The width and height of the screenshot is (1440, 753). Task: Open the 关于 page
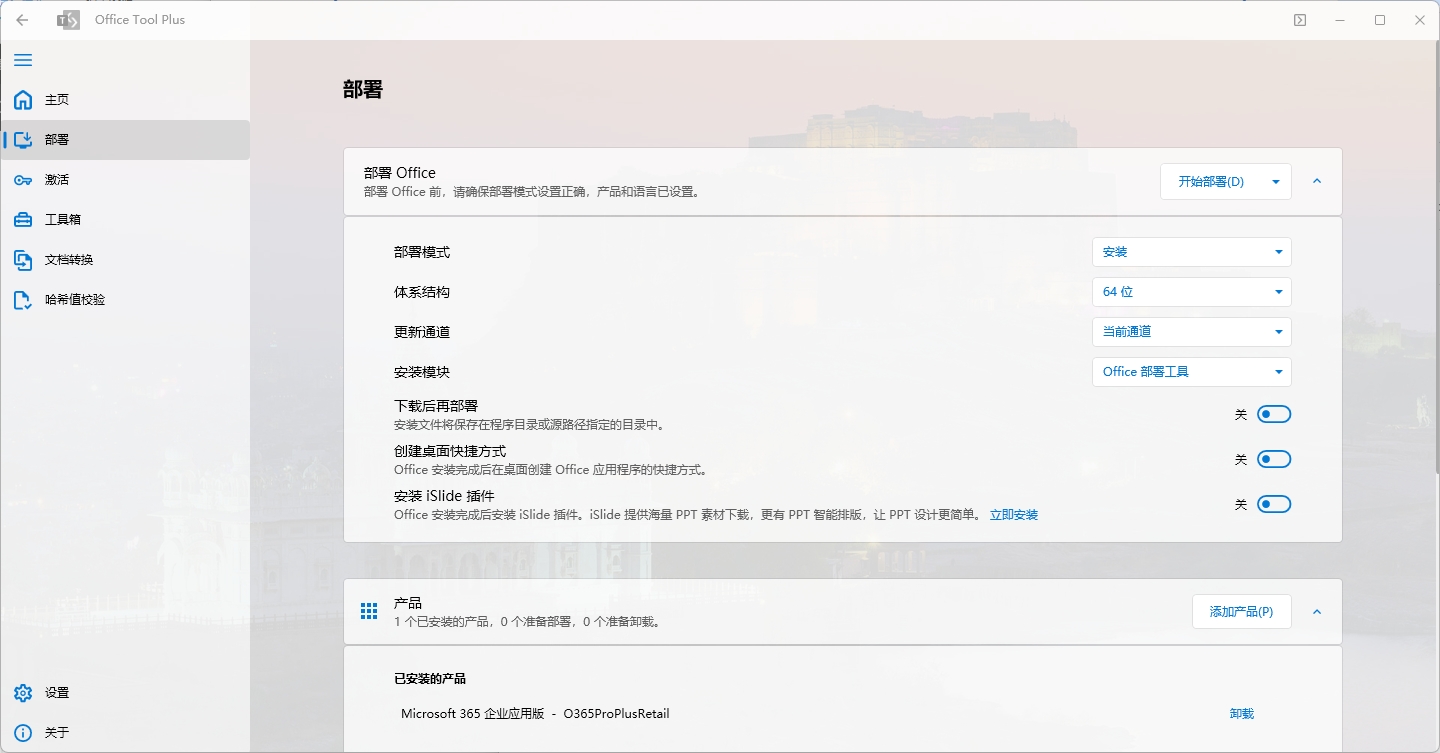pos(125,733)
